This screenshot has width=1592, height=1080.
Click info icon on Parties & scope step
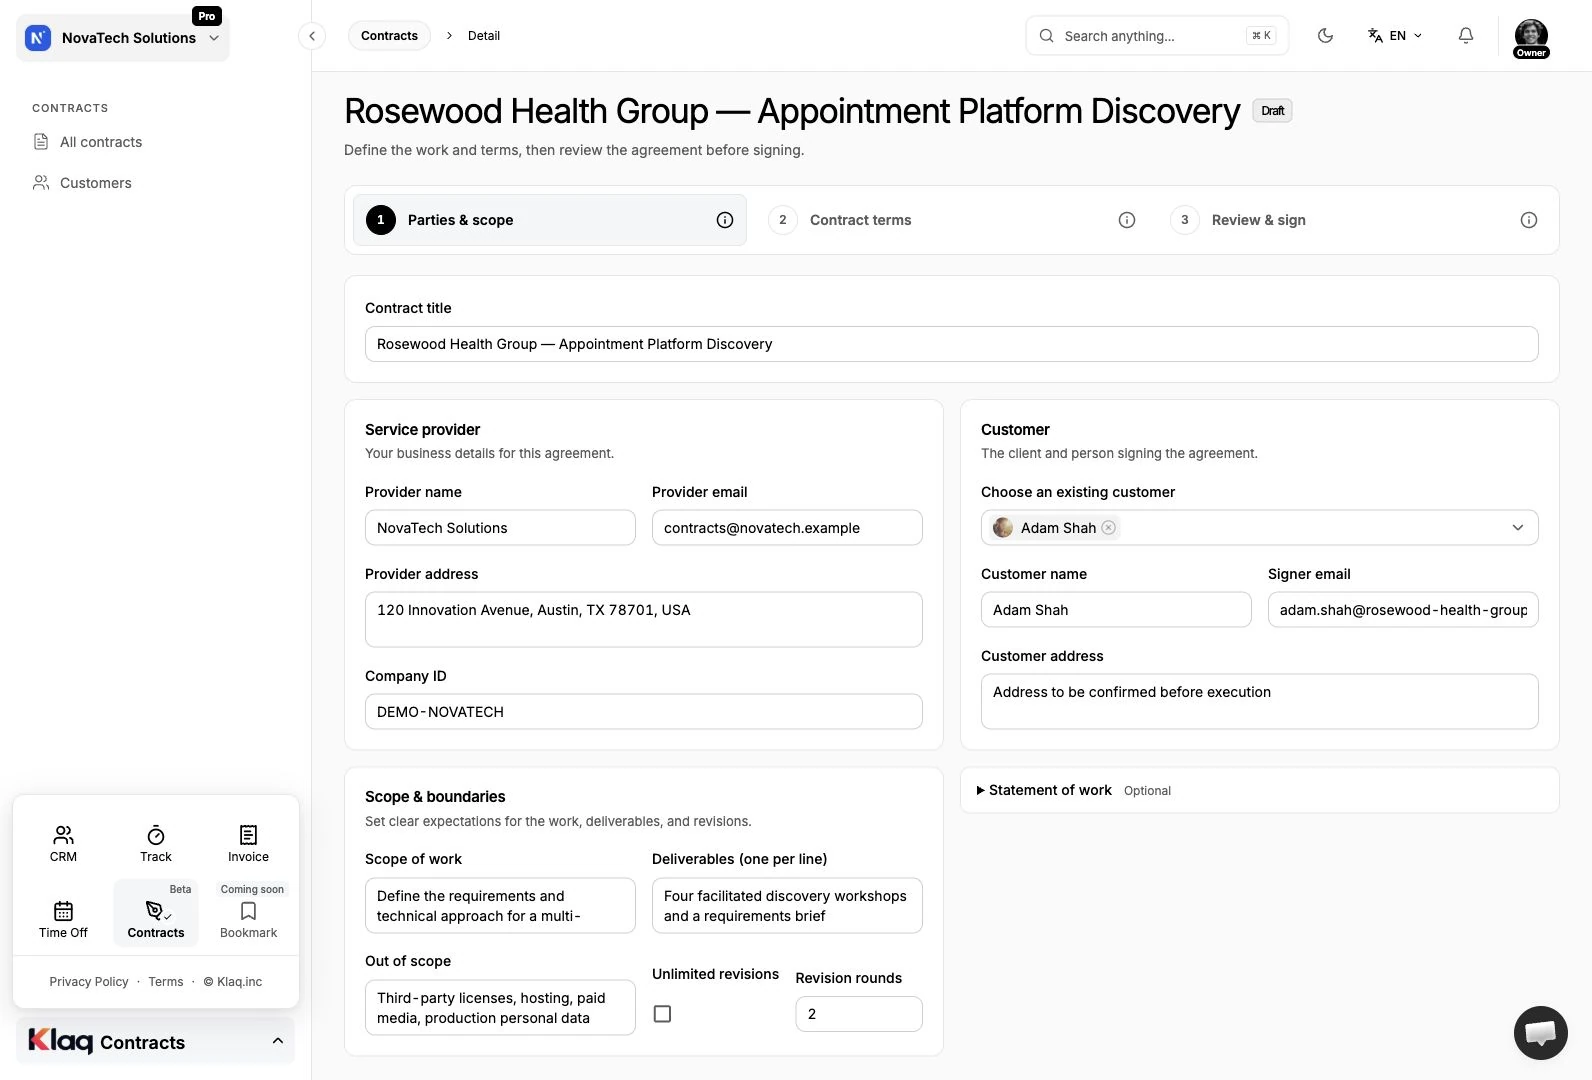click(725, 220)
